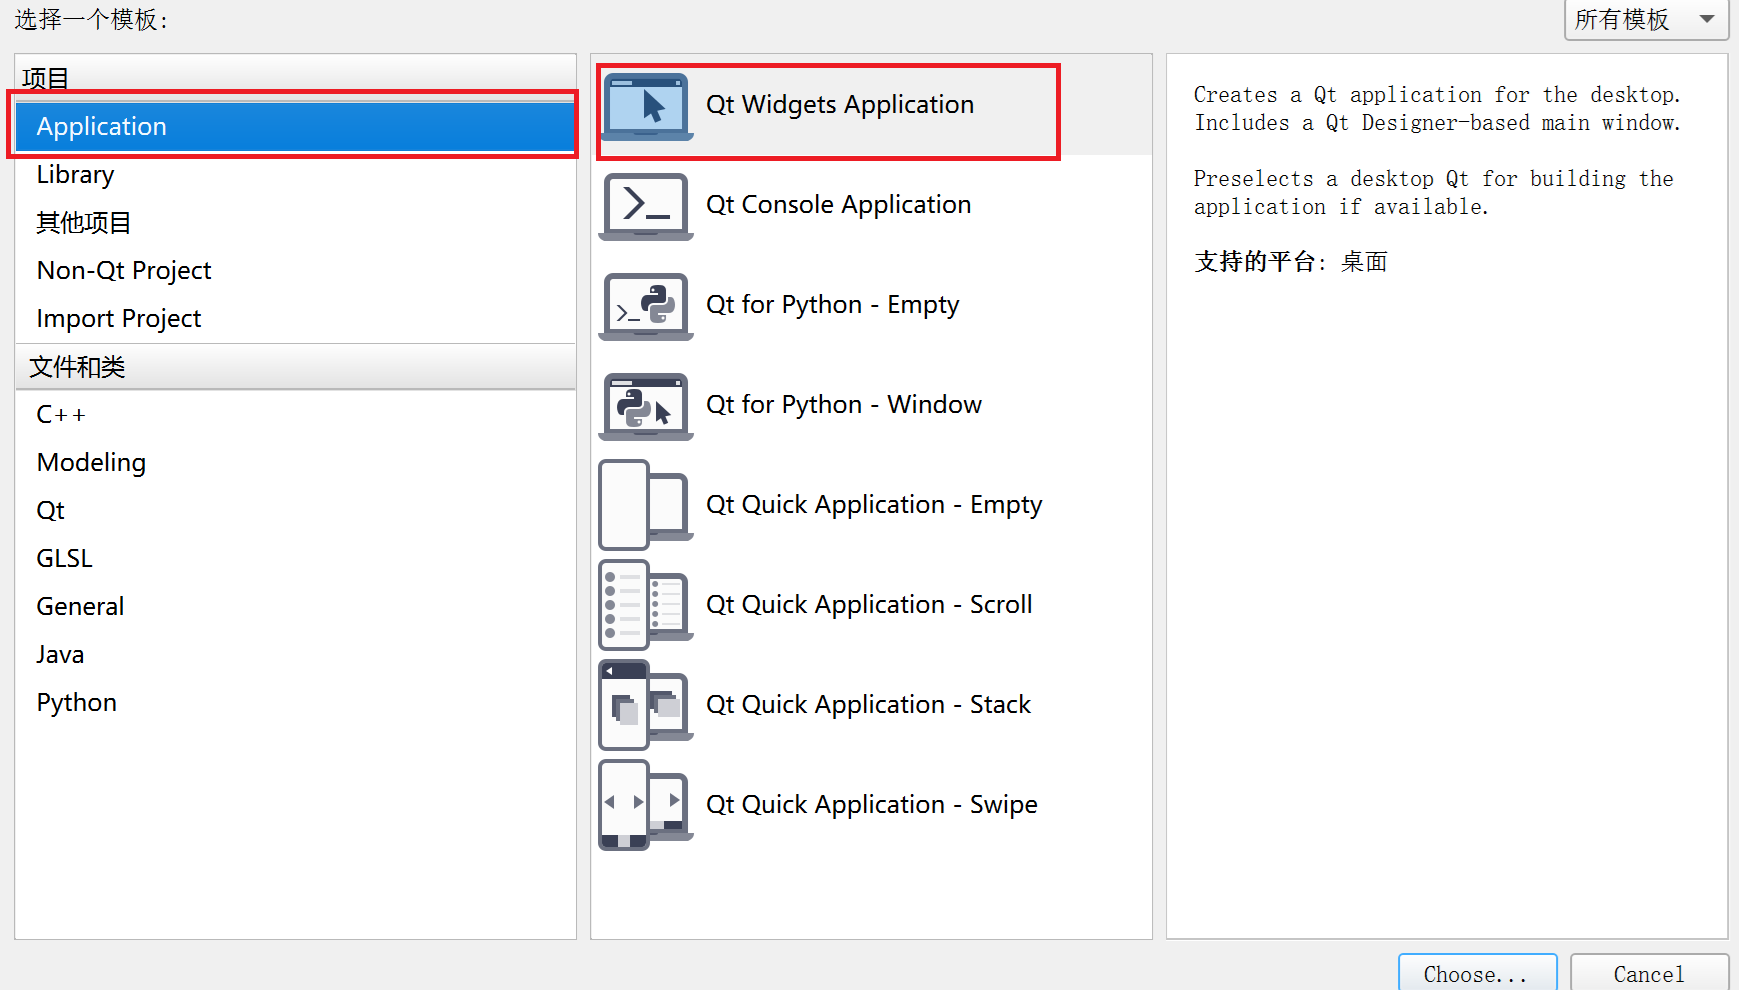The width and height of the screenshot is (1744, 990).
Task: Click the Qt Widgets Application icon
Action: [646, 106]
